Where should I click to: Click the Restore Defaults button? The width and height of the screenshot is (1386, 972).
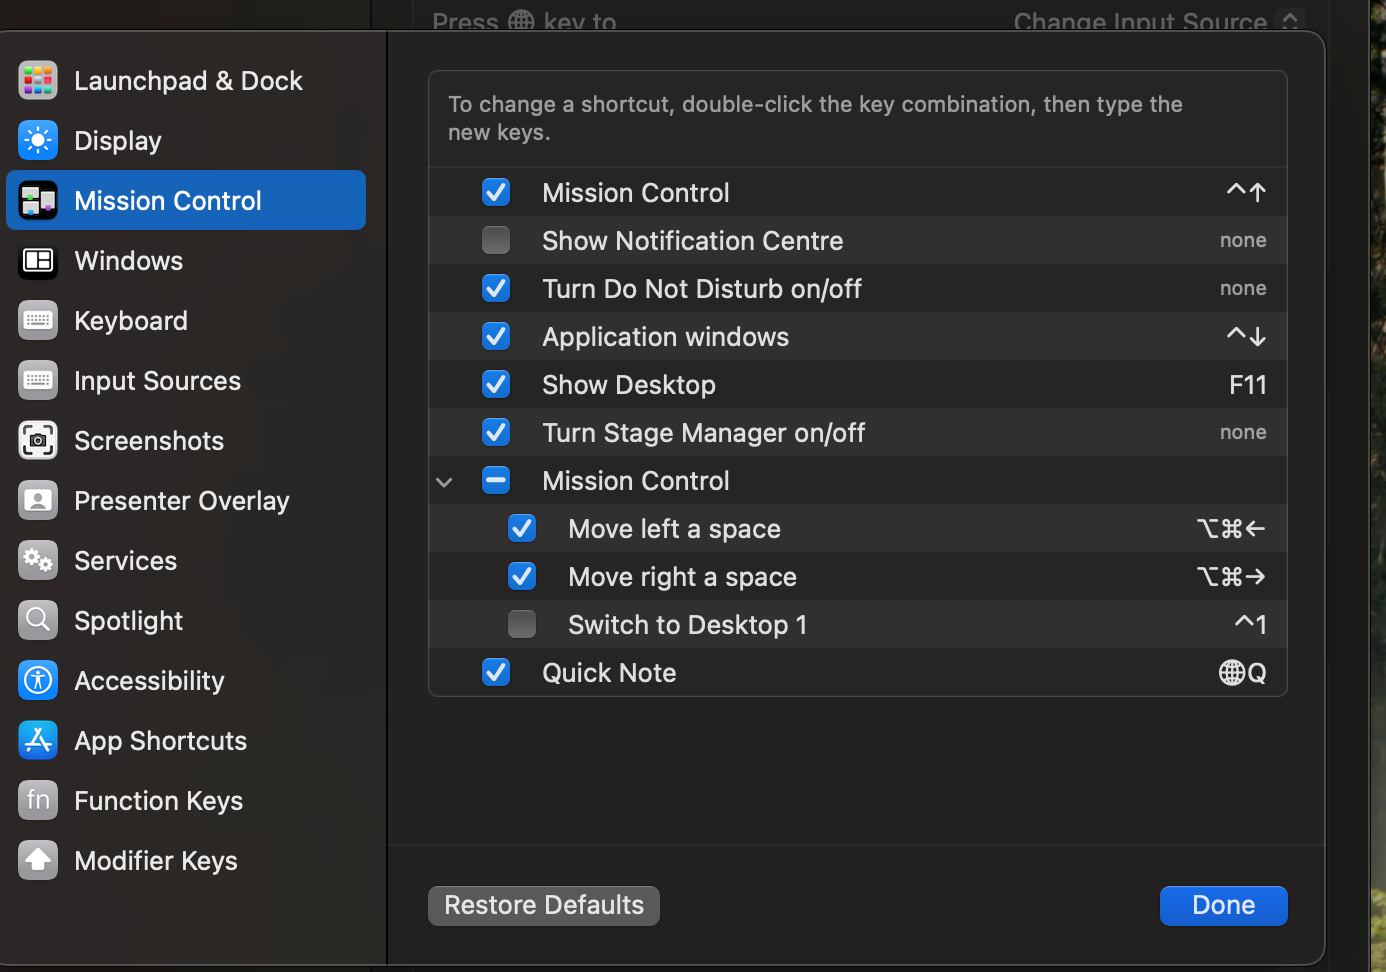(x=544, y=906)
